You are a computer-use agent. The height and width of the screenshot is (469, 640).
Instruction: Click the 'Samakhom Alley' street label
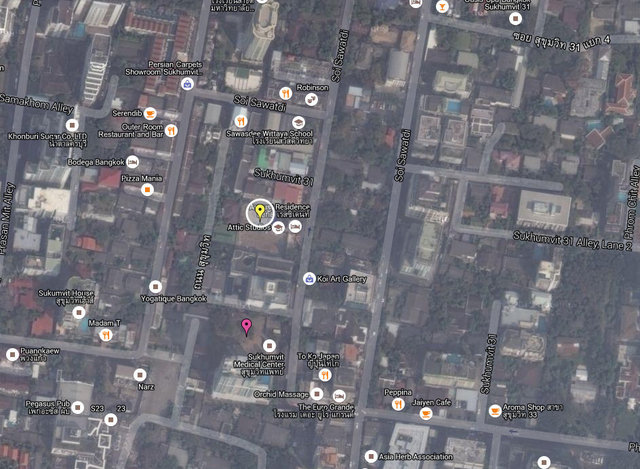(x=36, y=104)
